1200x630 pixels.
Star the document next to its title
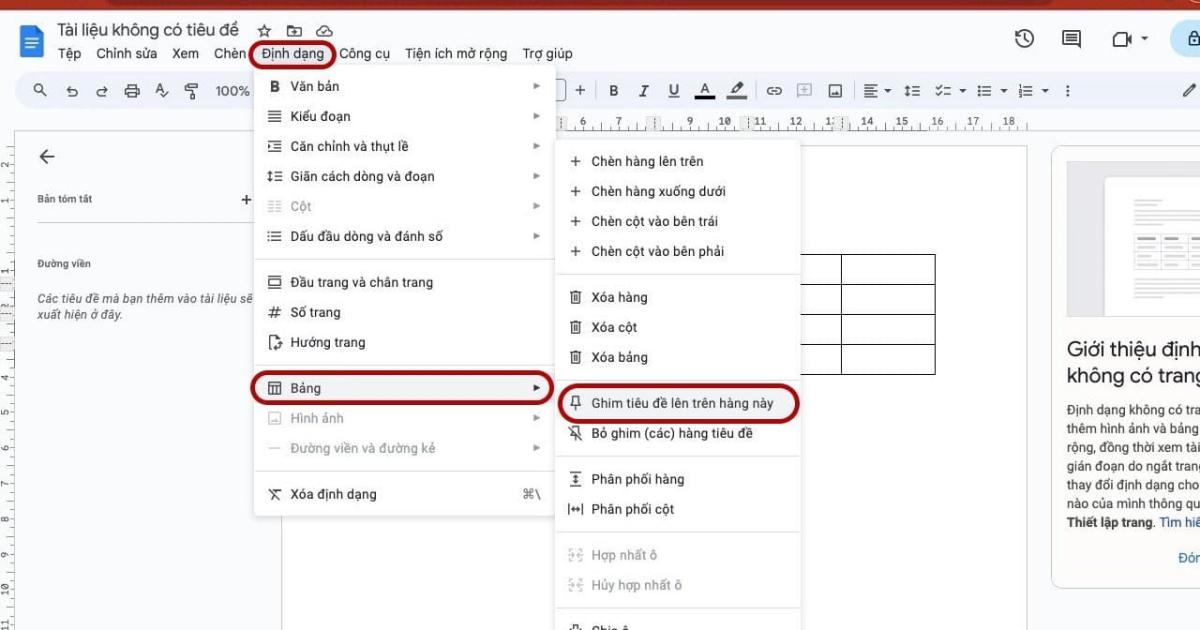(263, 30)
